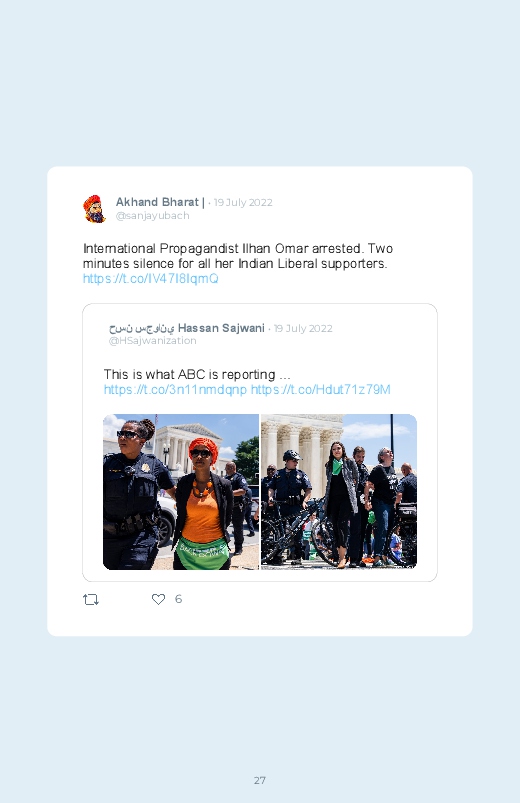Screen dimensions: 520x803
Task: Follow link t.co/Hdut71z79M
Action: click(x=321, y=390)
